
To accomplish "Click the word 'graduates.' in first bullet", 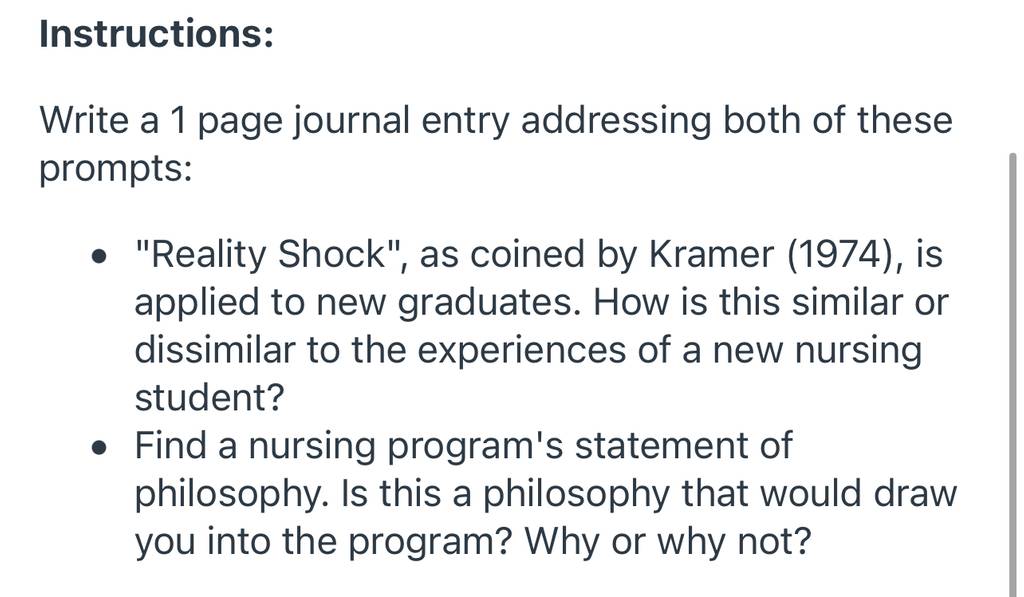I will click(x=489, y=303).
